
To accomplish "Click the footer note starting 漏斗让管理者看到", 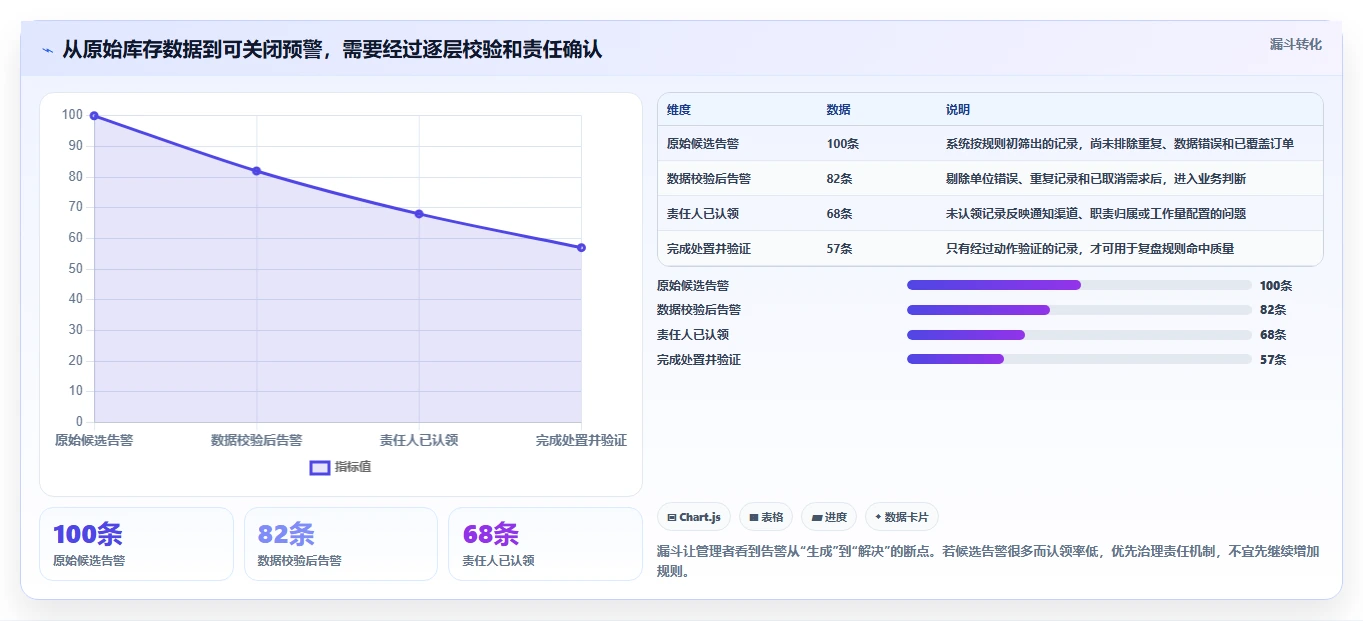I will click(989, 562).
